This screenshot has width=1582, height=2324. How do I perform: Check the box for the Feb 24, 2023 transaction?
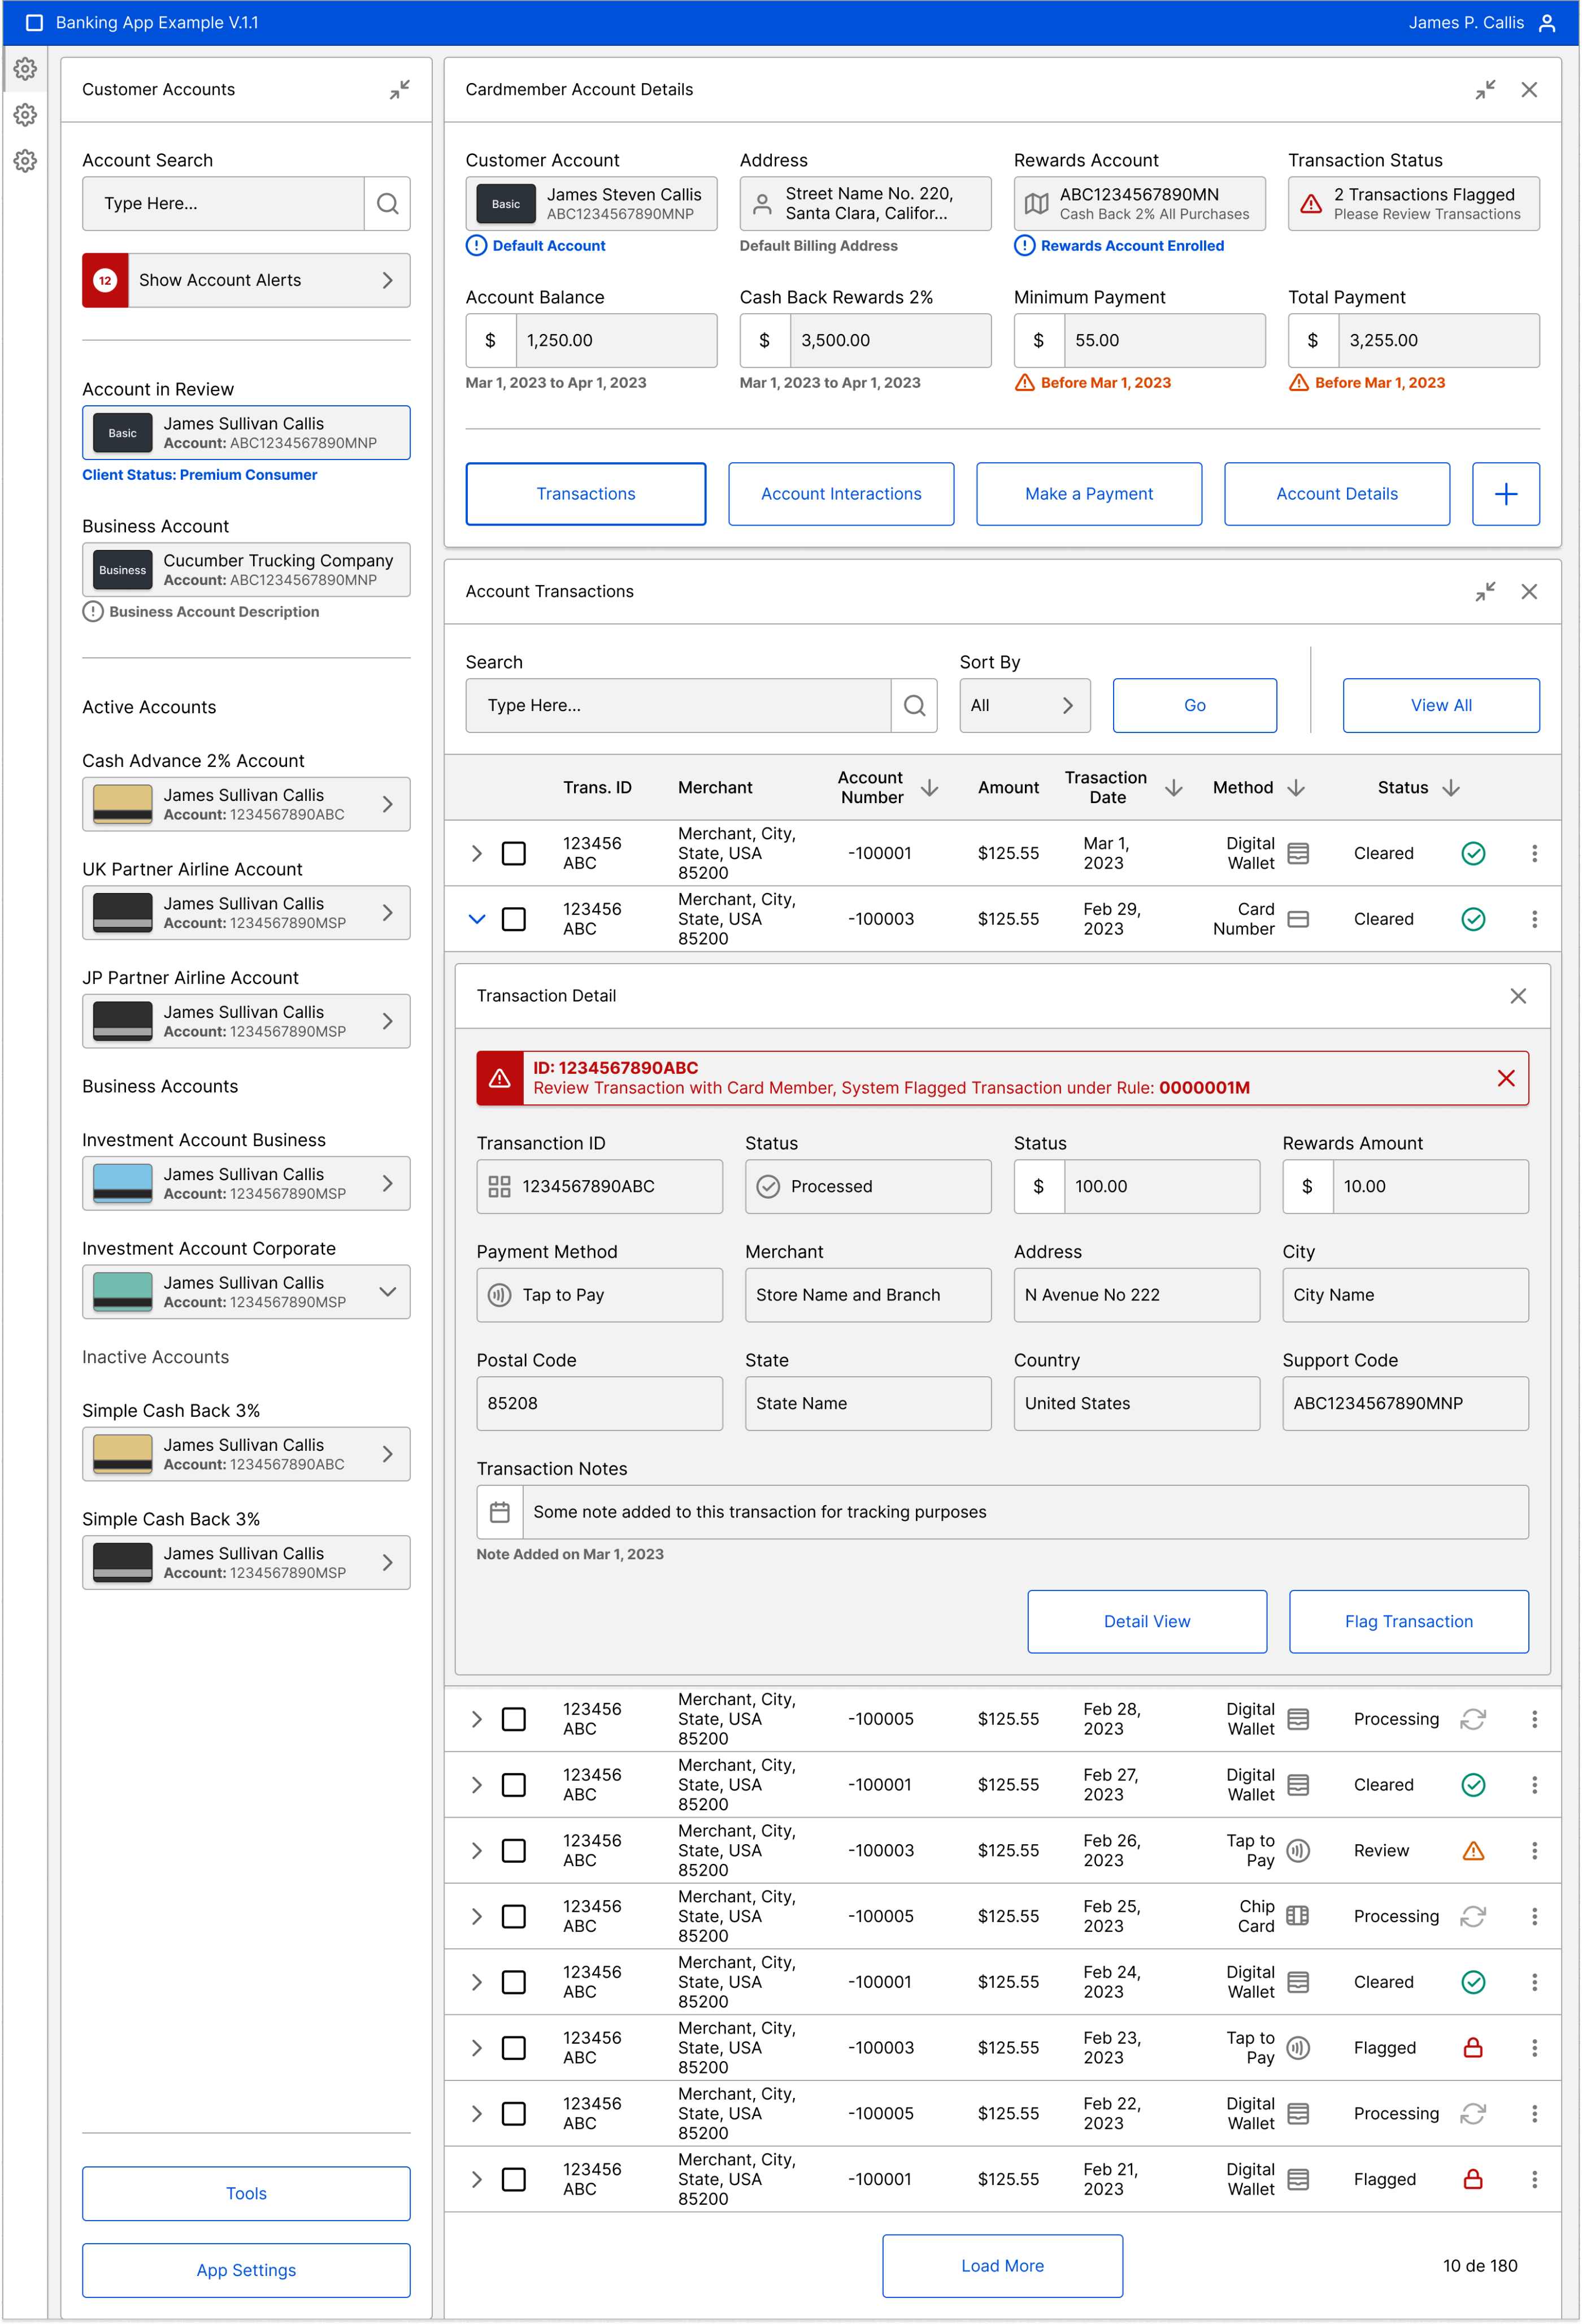tap(513, 1983)
